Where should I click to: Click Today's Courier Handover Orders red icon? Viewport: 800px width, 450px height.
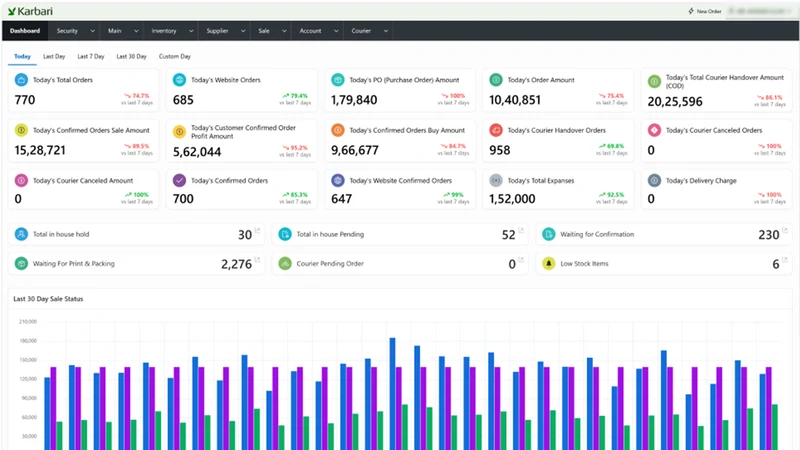[x=495, y=130]
